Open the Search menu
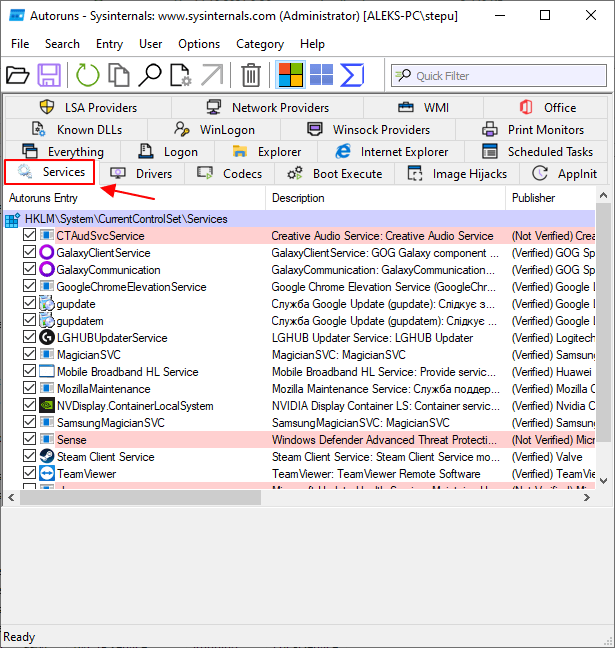Screen dimensions: 615x648 (62, 44)
